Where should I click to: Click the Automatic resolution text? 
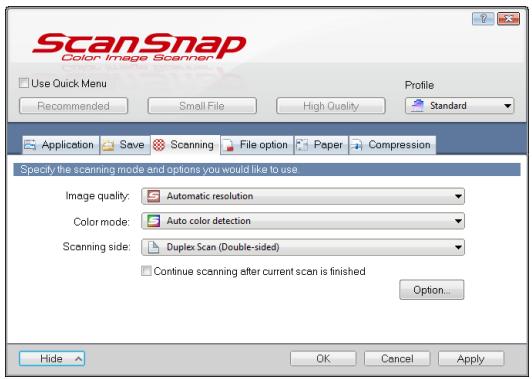(210, 196)
